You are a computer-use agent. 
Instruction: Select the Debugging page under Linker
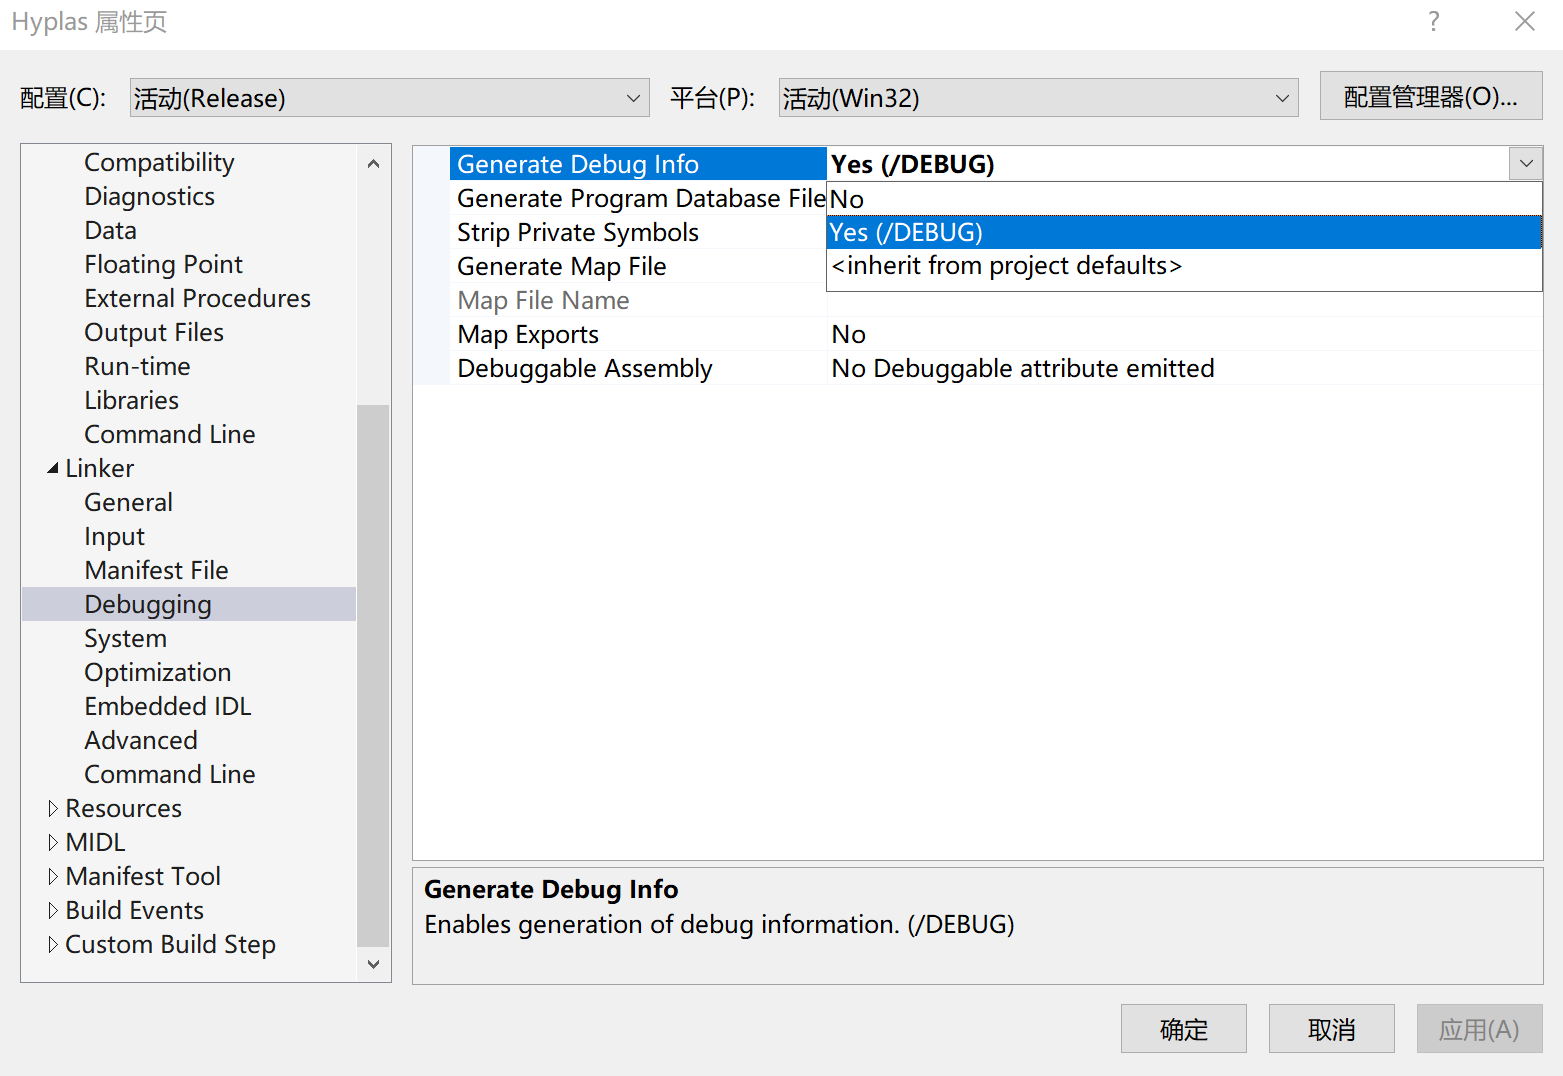[148, 604]
